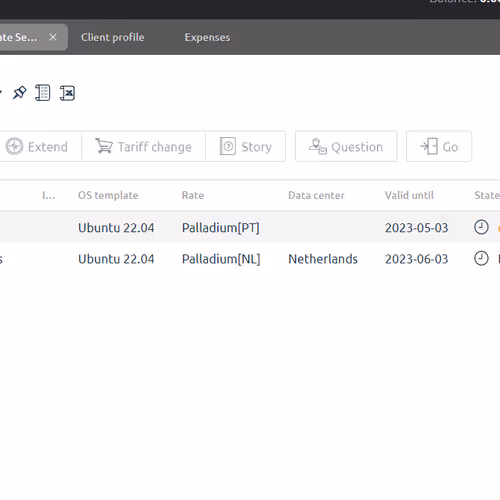Ask a Question about the service

346,146
